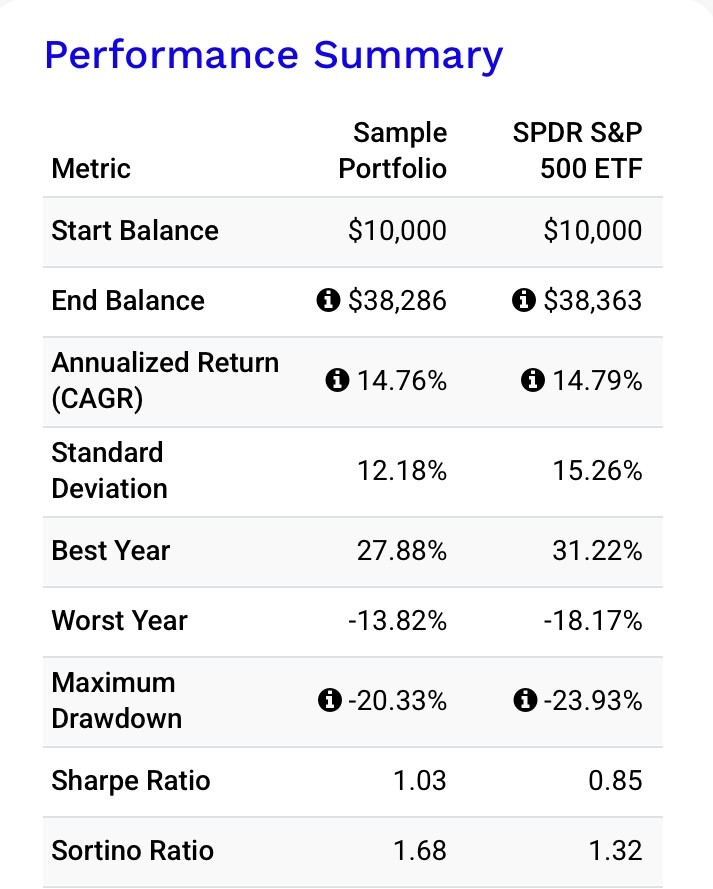
Task: Select SPDR Sortino Ratio value 1.32
Action: (615, 851)
